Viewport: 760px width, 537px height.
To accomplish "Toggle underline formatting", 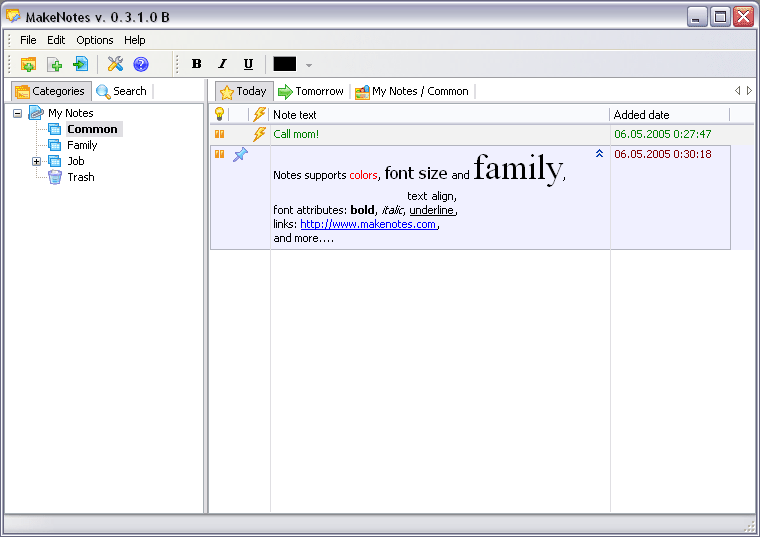I will pyautogui.click(x=248, y=64).
